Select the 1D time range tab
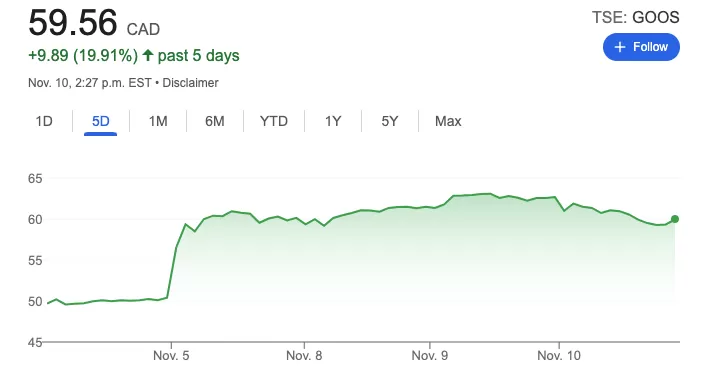 coord(44,121)
